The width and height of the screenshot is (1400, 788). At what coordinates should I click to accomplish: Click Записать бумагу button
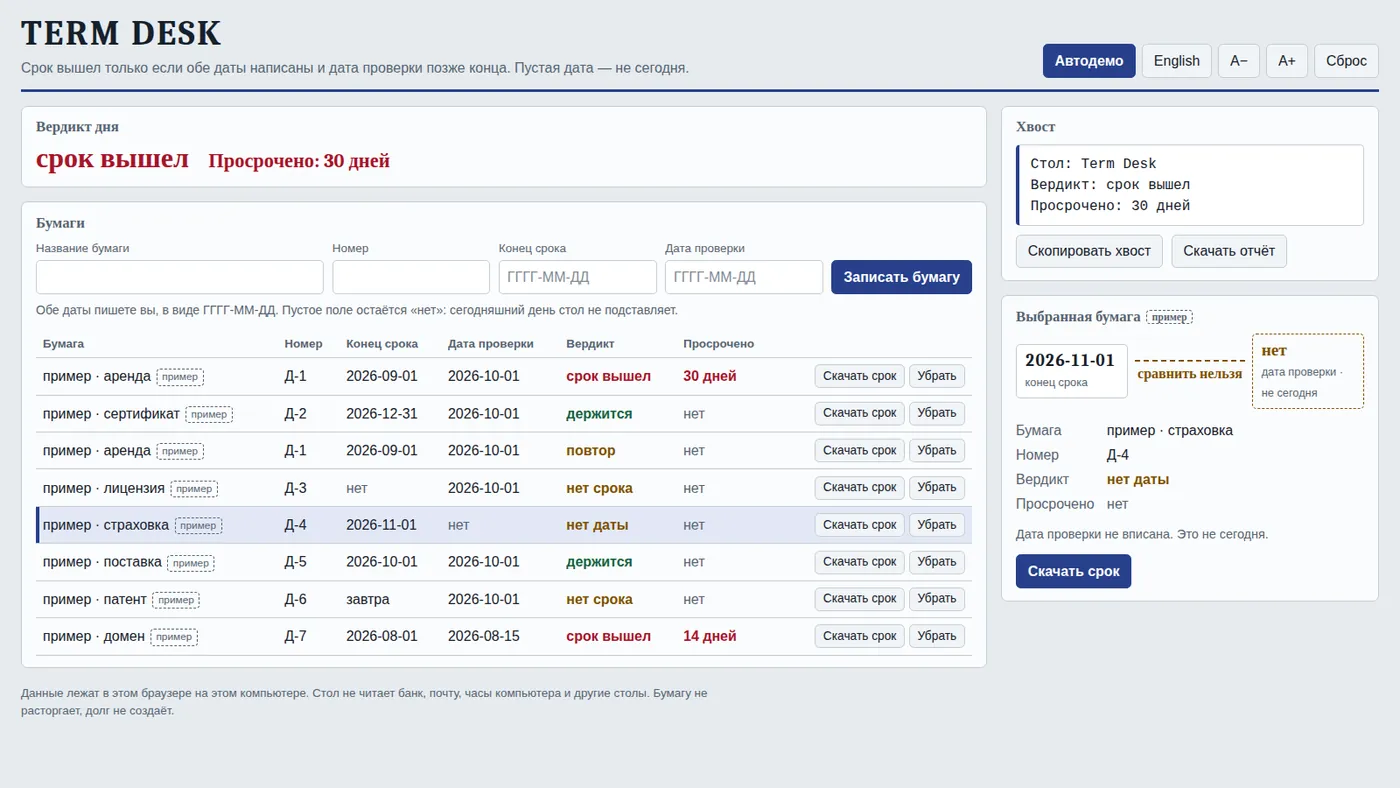901,277
